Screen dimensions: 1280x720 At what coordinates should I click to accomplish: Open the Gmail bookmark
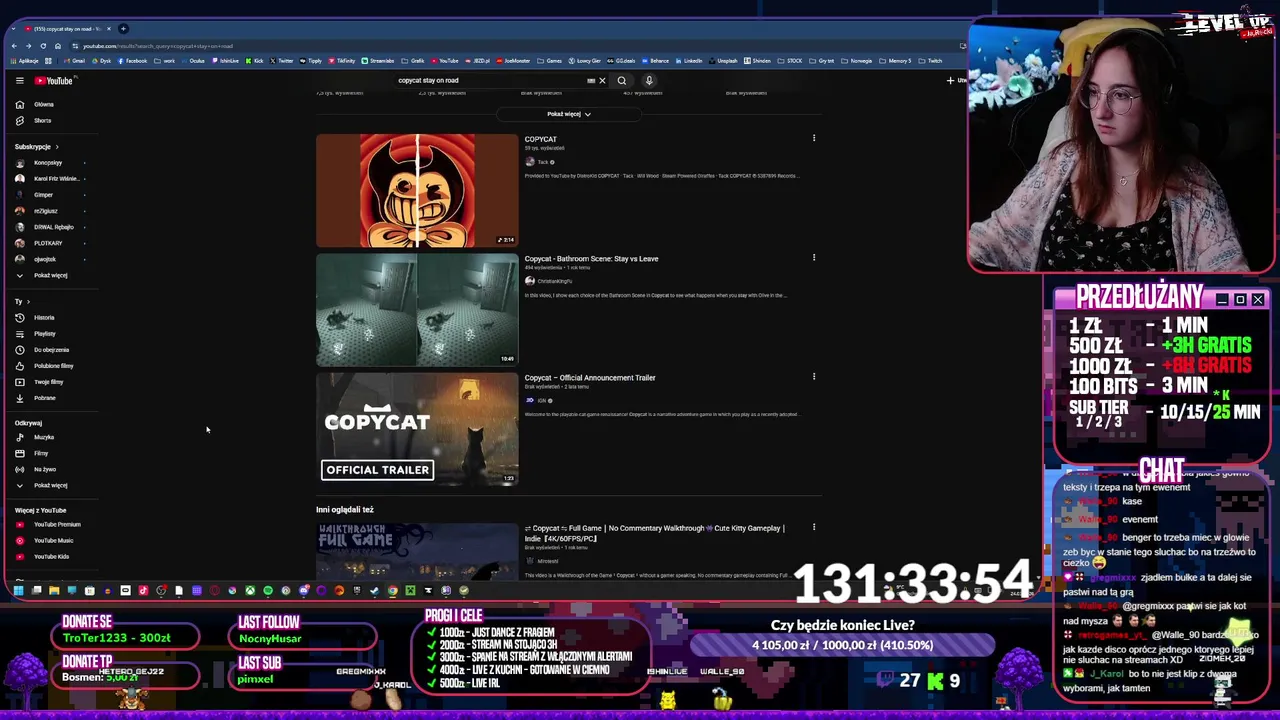(x=75, y=61)
